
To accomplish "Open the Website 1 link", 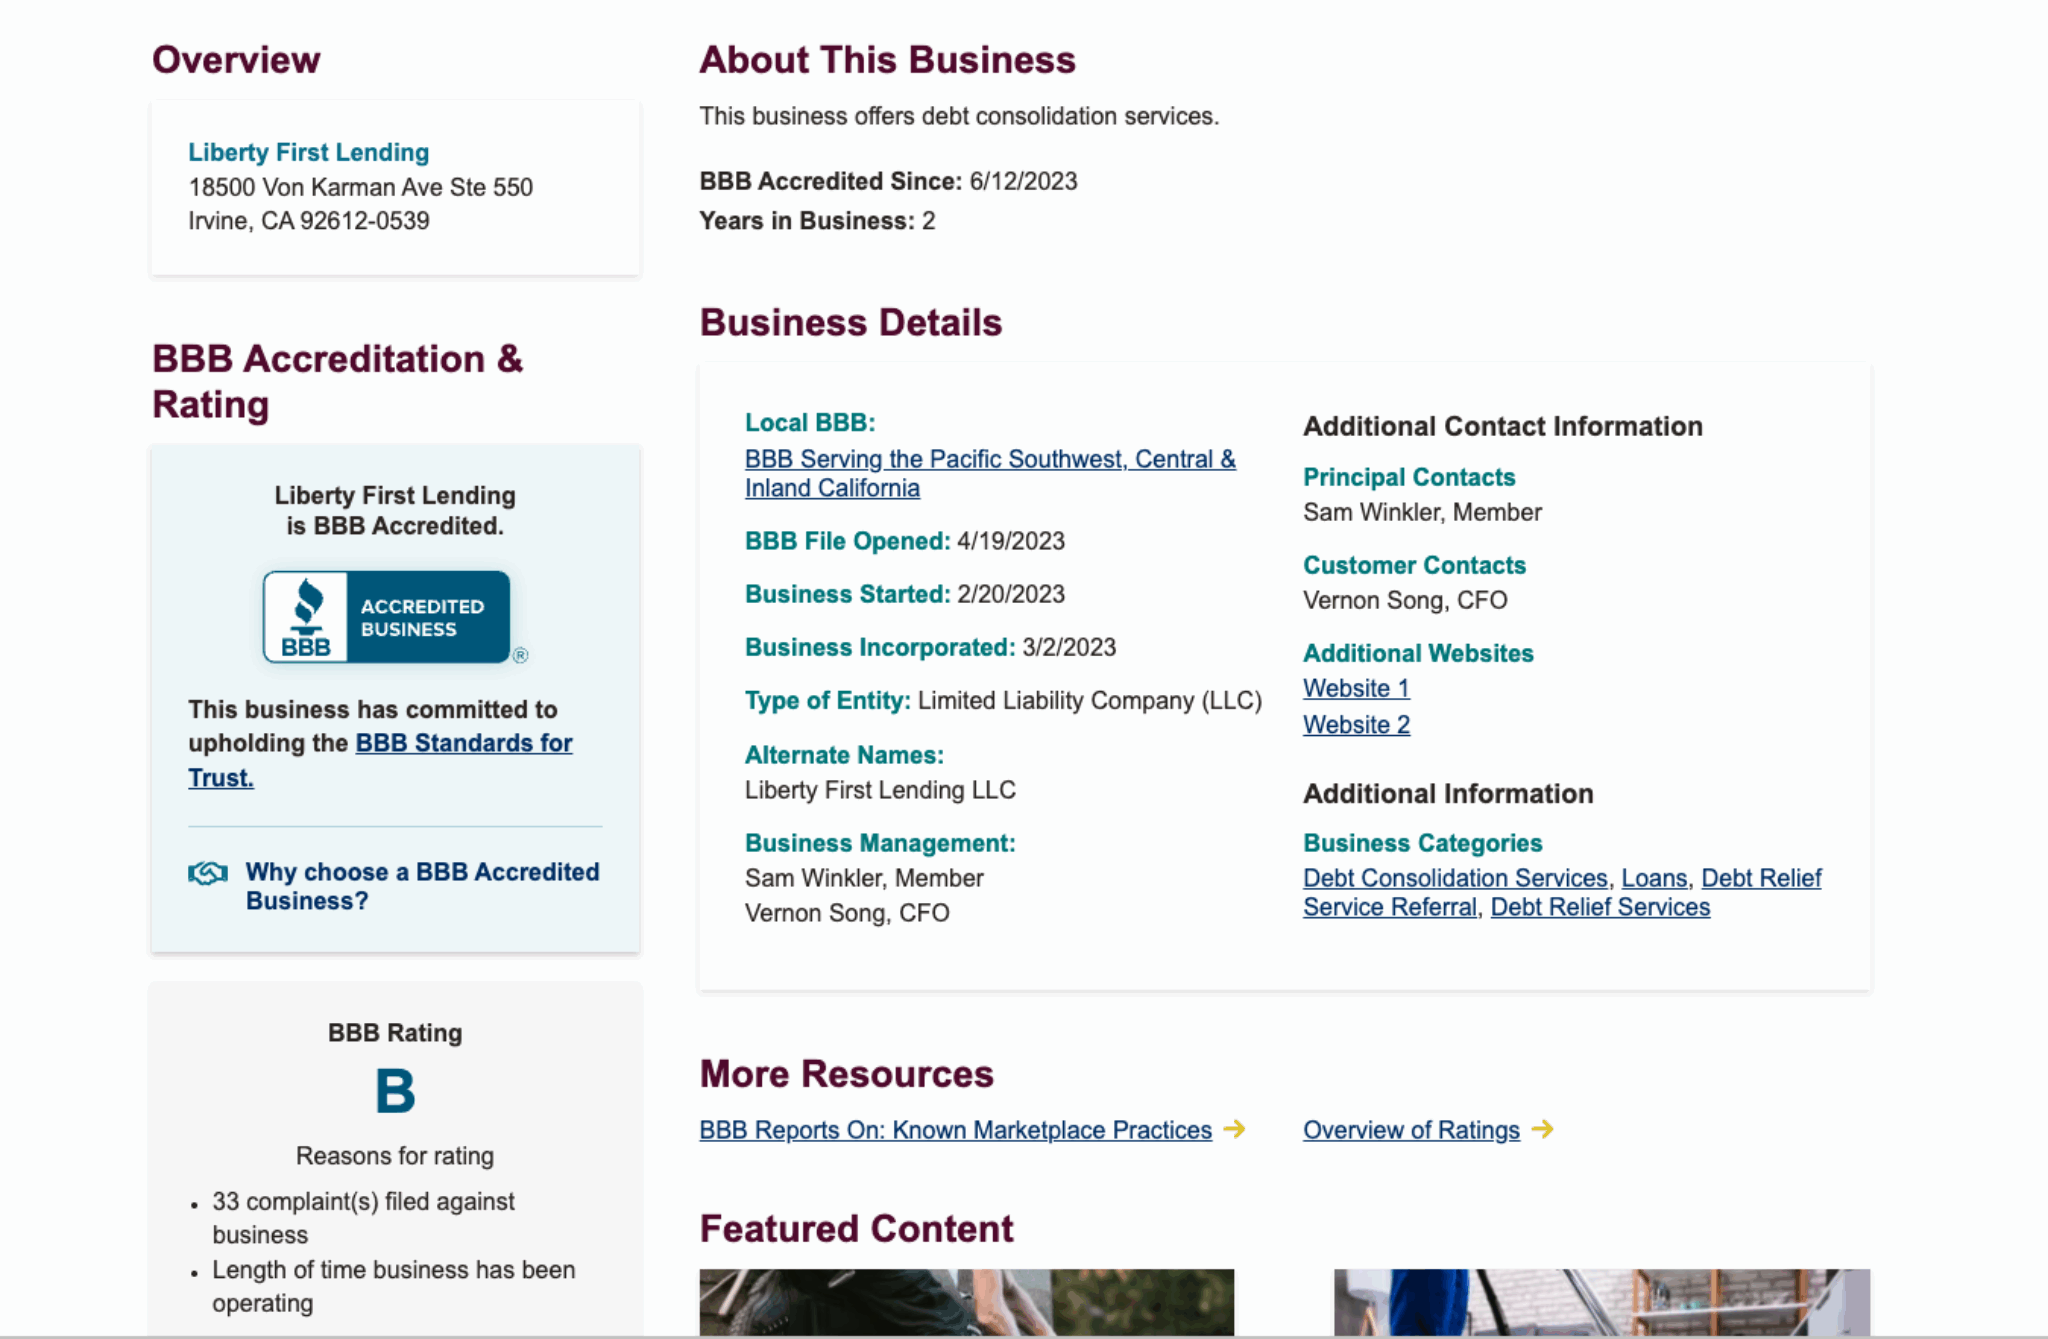I will pyautogui.click(x=1355, y=688).
